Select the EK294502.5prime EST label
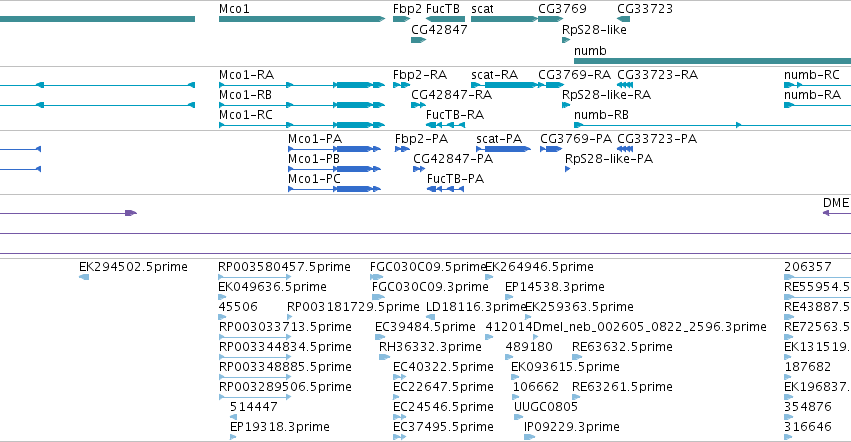 [134, 267]
